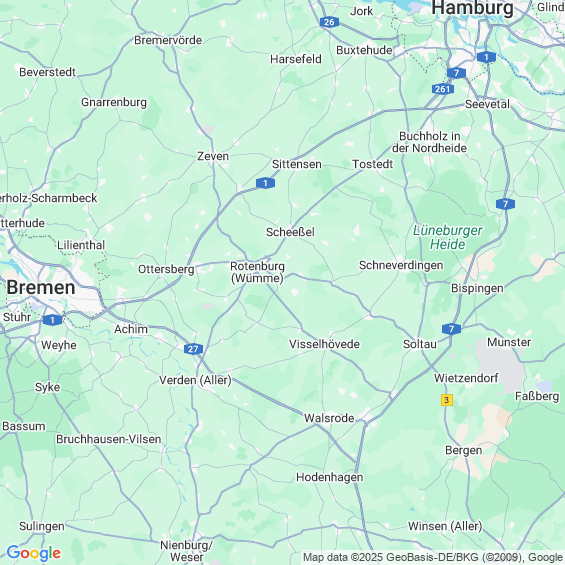This screenshot has height=565, width=565.
Task: Select the Verden (Aller) label
Action: [x=195, y=380]
